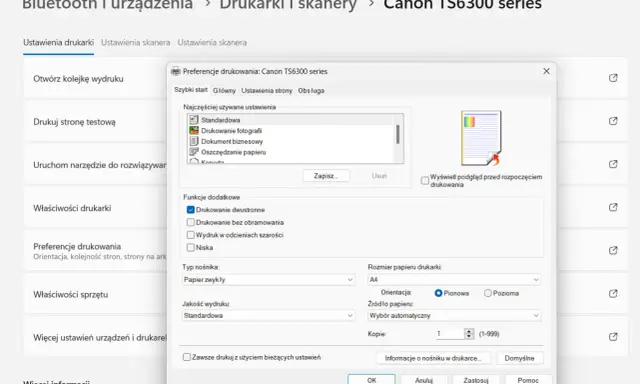
Task: Select the Standardowa profile icon
Action: coord(194,120)
